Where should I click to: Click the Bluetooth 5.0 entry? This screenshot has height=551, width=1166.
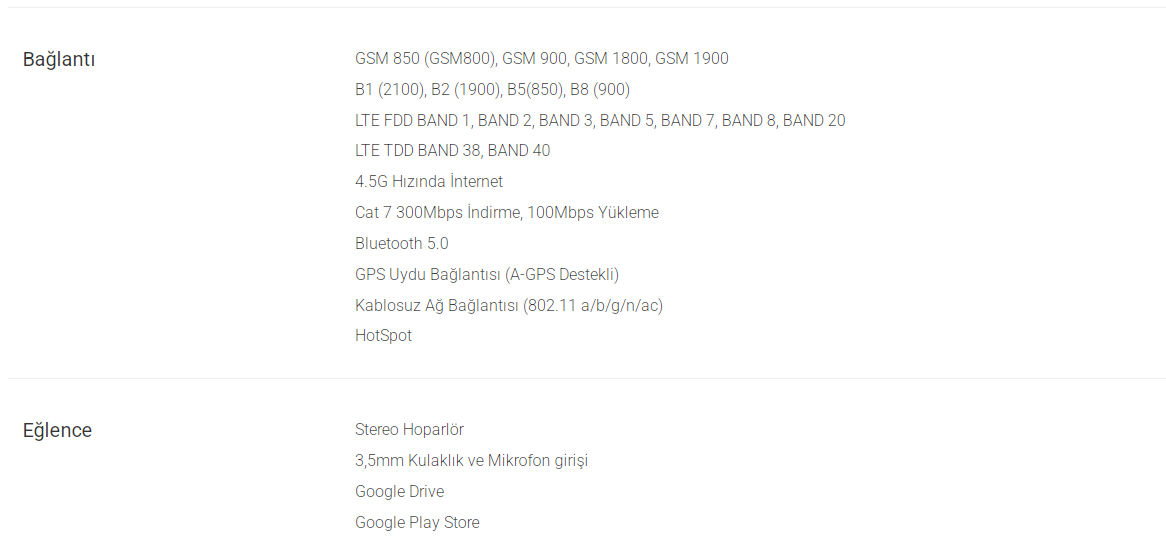tap(402, 244)
